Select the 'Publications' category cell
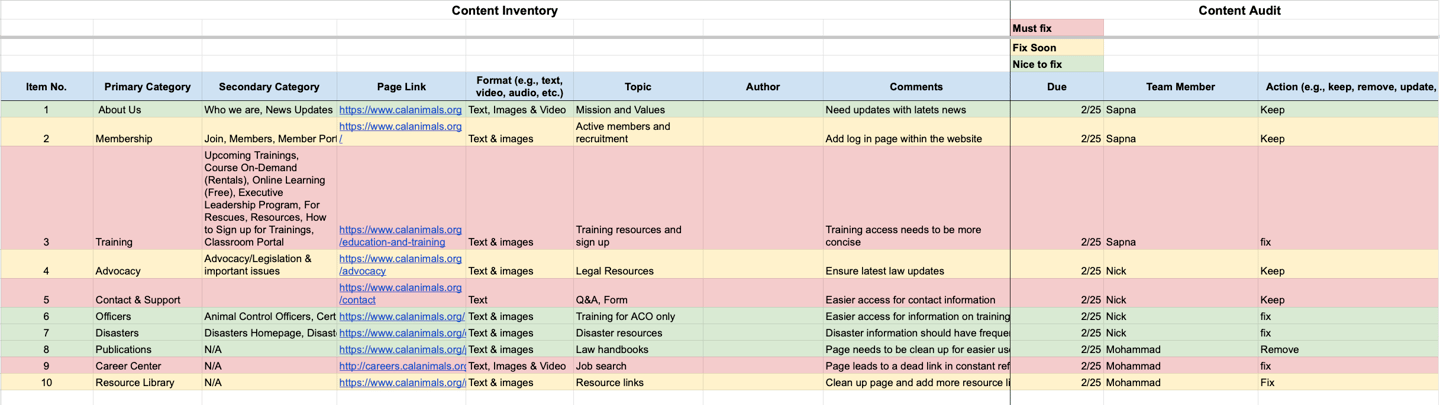1440x405 pixels. pyautogui.click(x=147, y=350)
